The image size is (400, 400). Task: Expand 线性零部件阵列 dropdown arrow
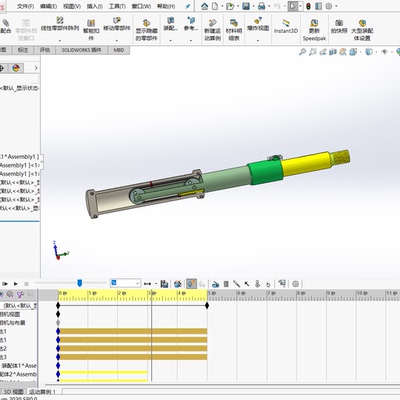tap(60, 41)
